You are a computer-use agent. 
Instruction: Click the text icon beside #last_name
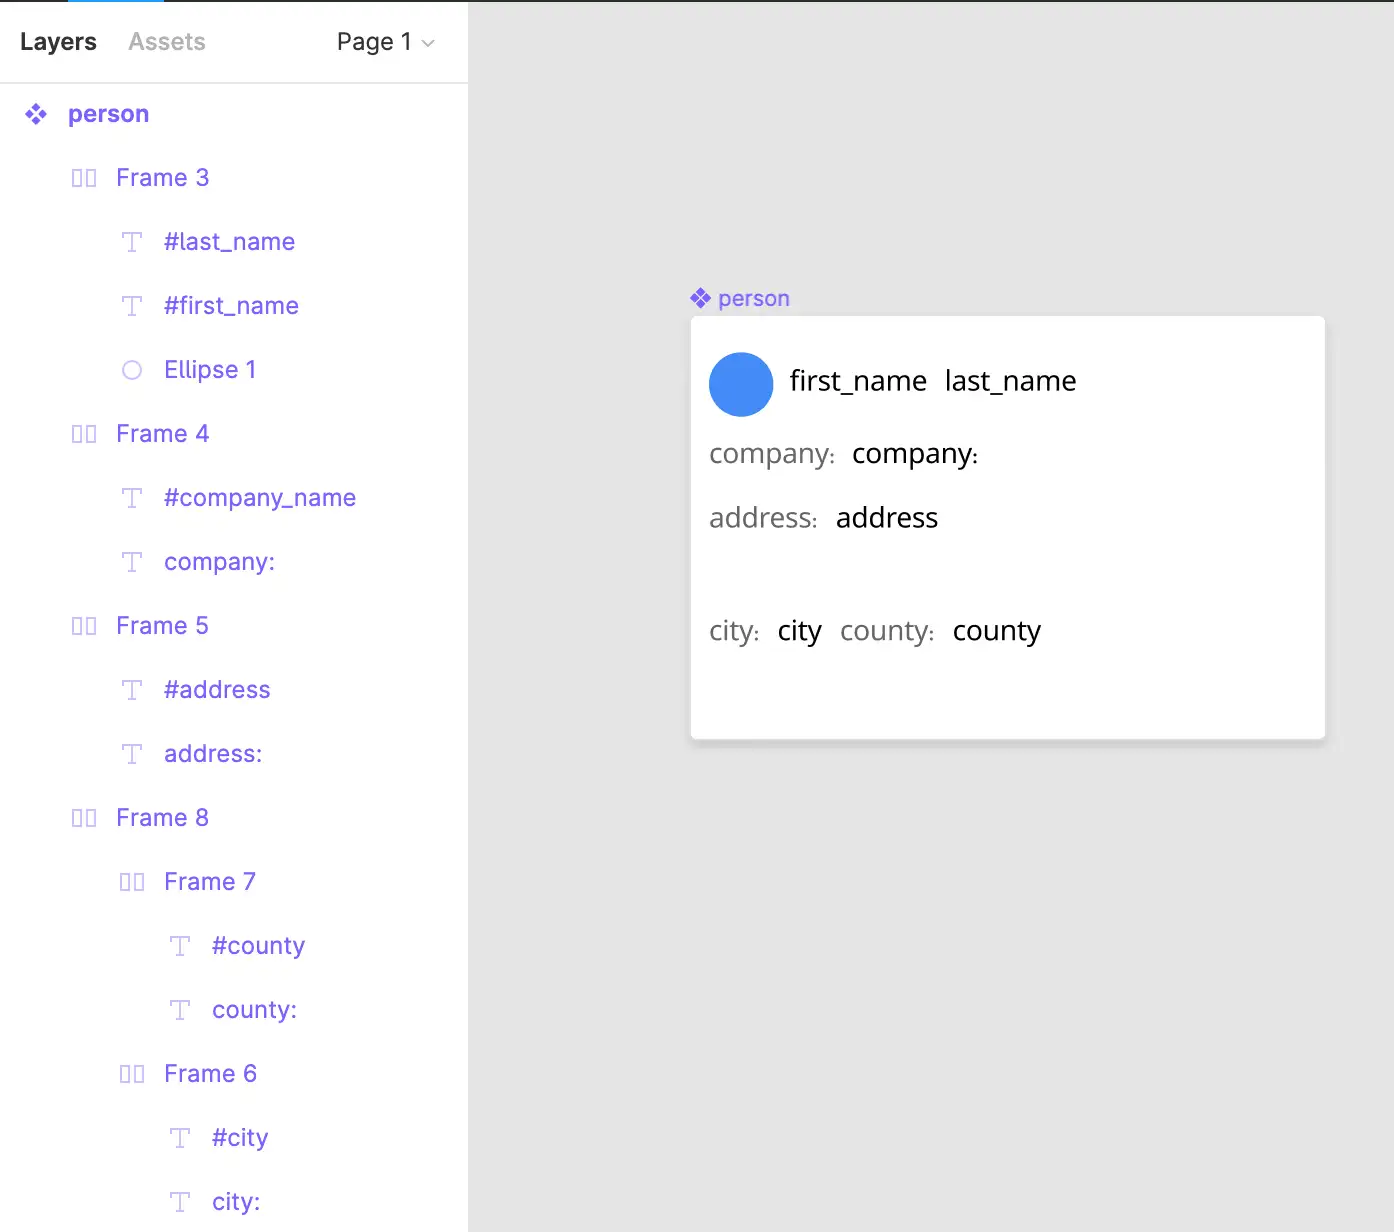point(132,242)
